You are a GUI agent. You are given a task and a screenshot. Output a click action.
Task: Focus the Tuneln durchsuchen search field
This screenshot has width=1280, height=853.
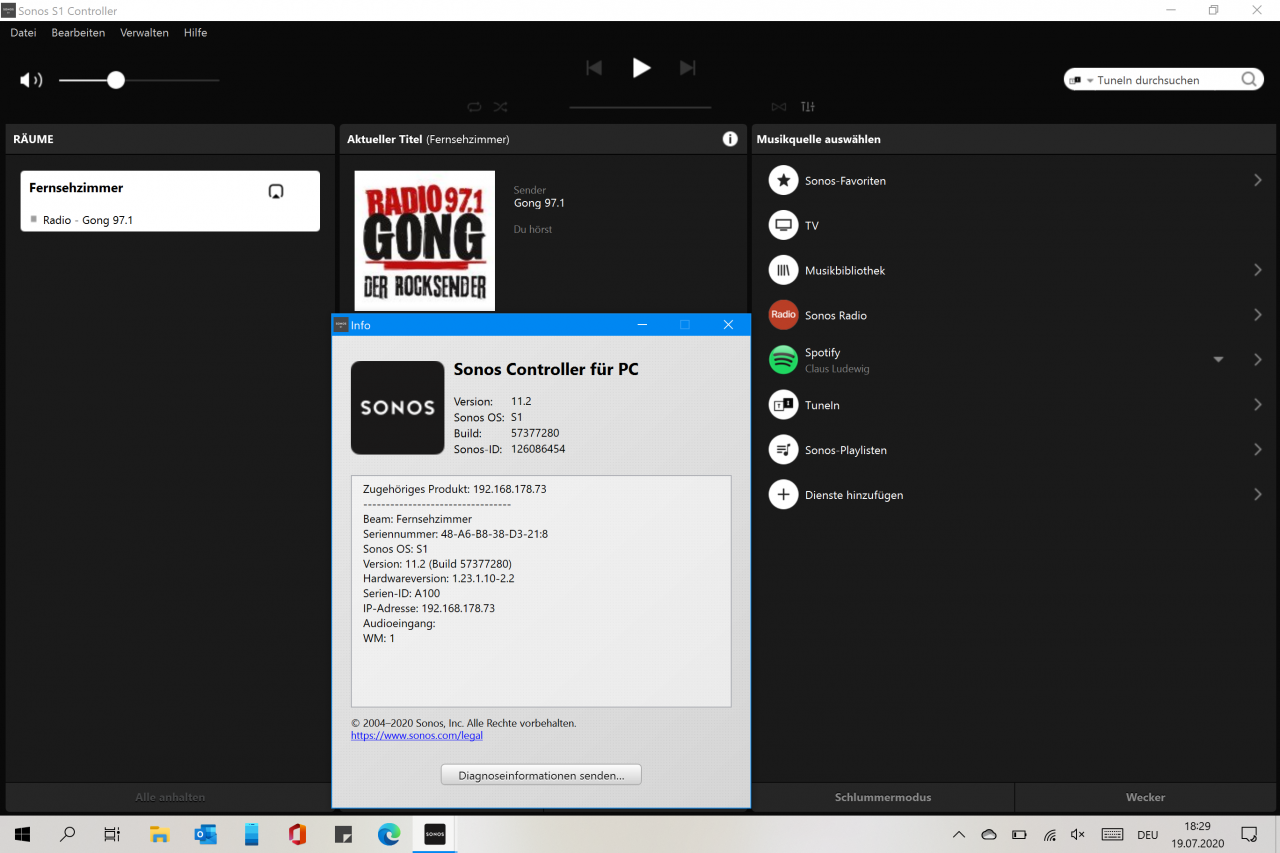[1165, 80]
